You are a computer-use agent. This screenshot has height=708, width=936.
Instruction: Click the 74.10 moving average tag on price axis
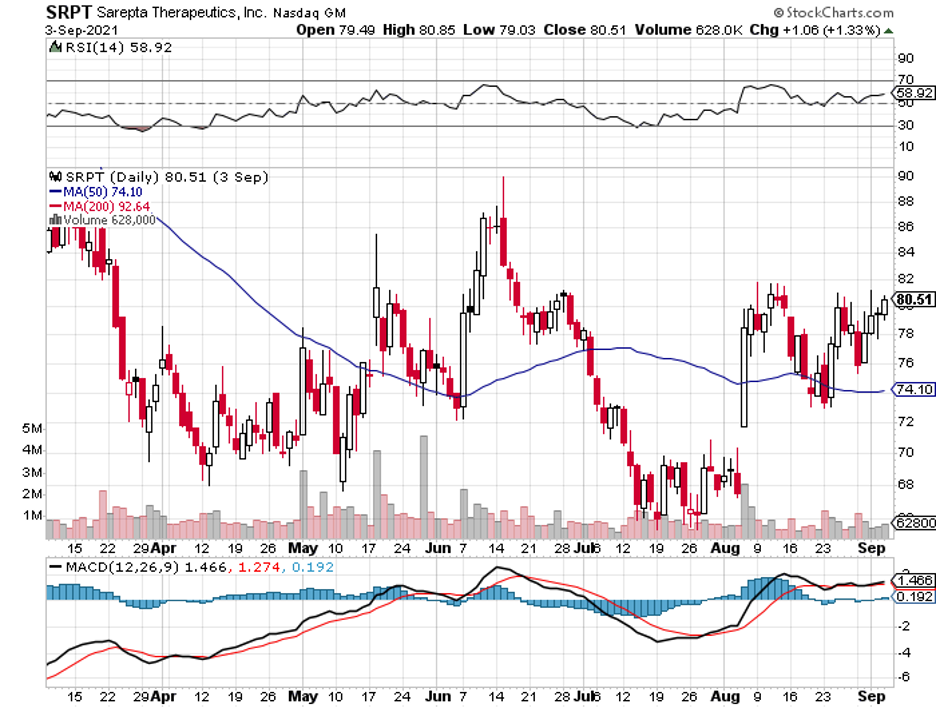point(914,390)
